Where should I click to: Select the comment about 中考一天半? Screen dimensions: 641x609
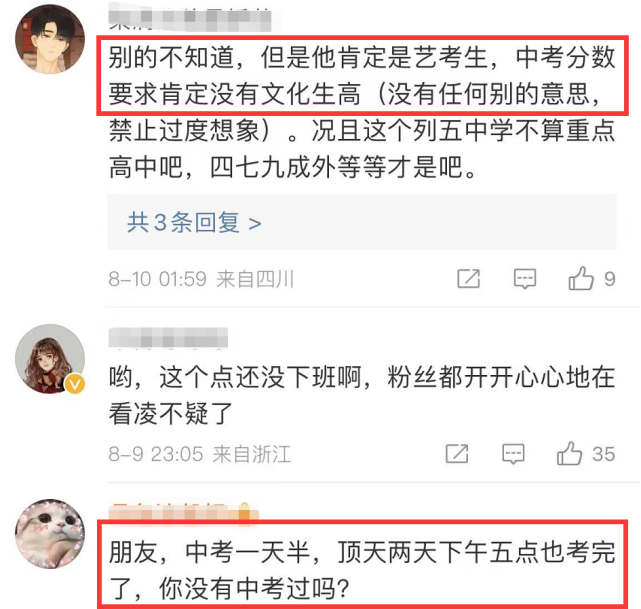[362, 570]
